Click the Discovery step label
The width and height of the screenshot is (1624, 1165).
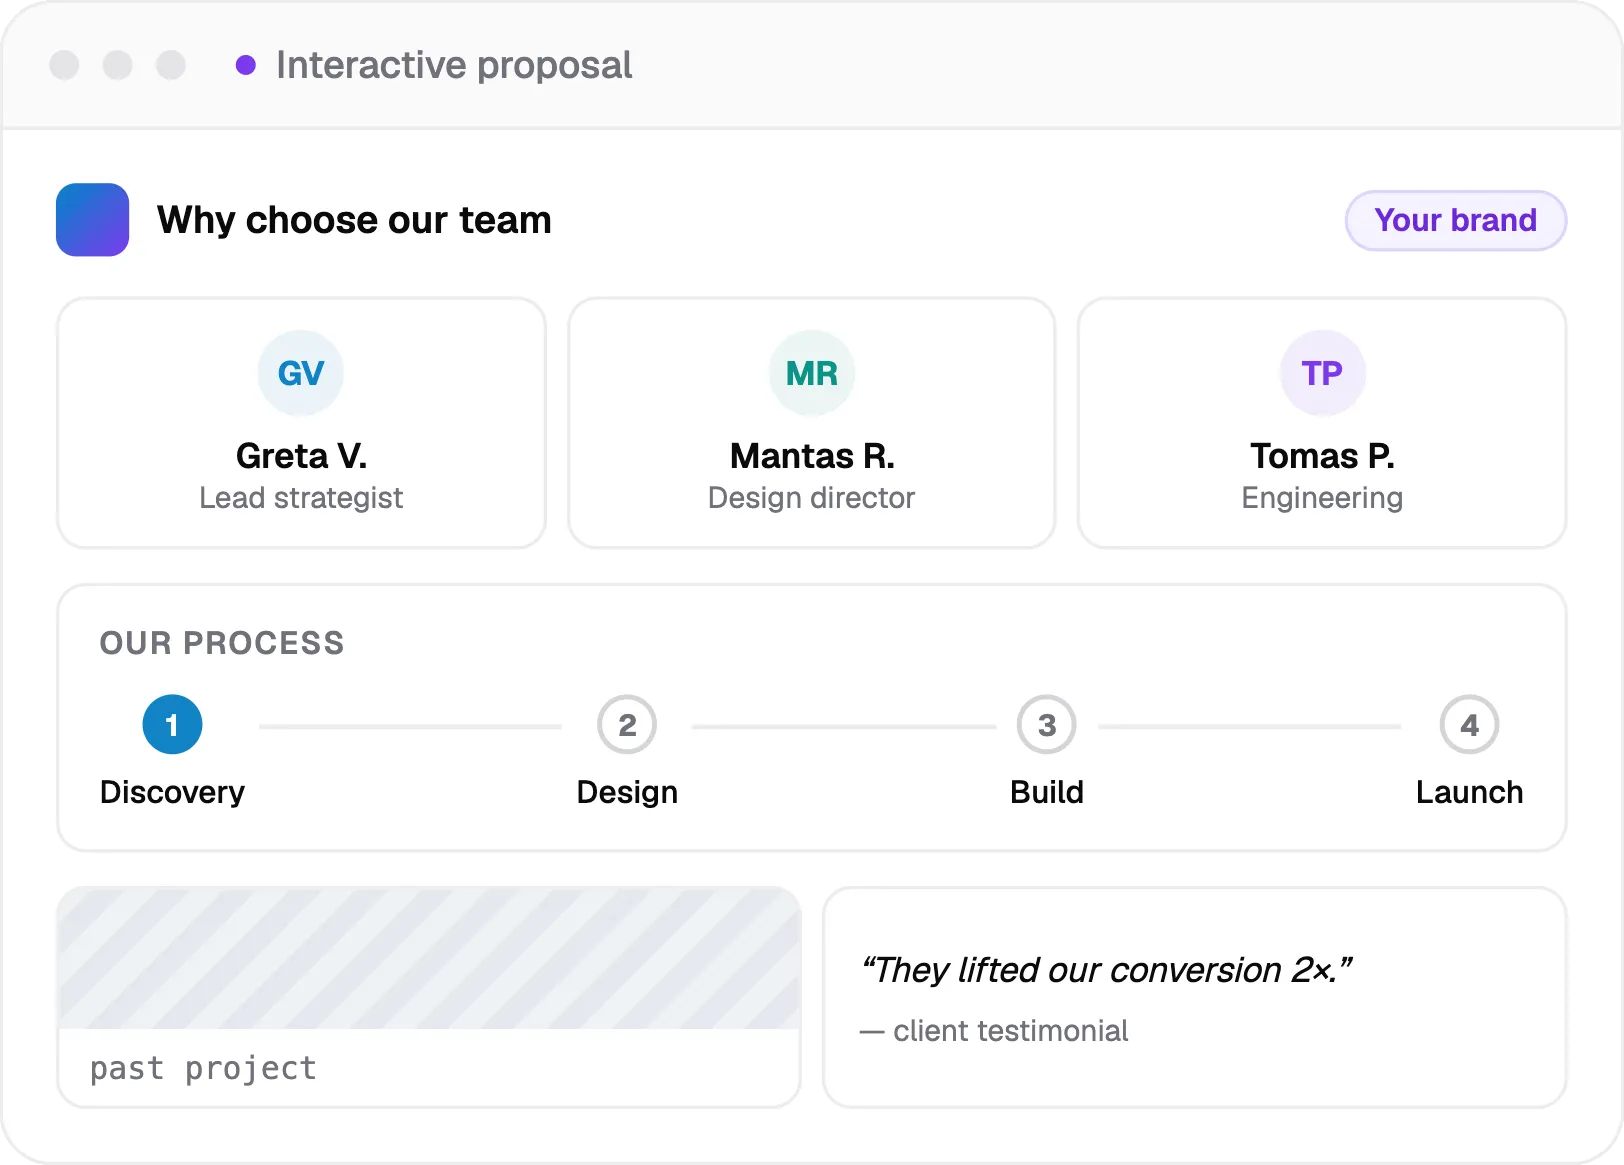coord(172,792)
